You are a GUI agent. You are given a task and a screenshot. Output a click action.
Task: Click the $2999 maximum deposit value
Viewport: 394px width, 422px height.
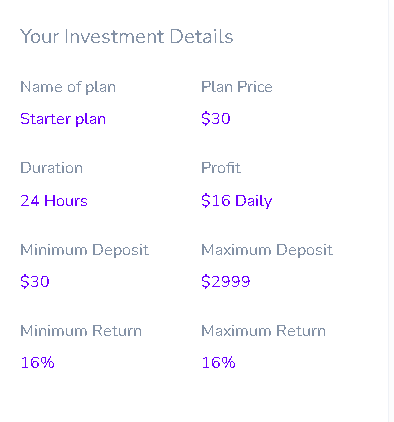(226, 282)
